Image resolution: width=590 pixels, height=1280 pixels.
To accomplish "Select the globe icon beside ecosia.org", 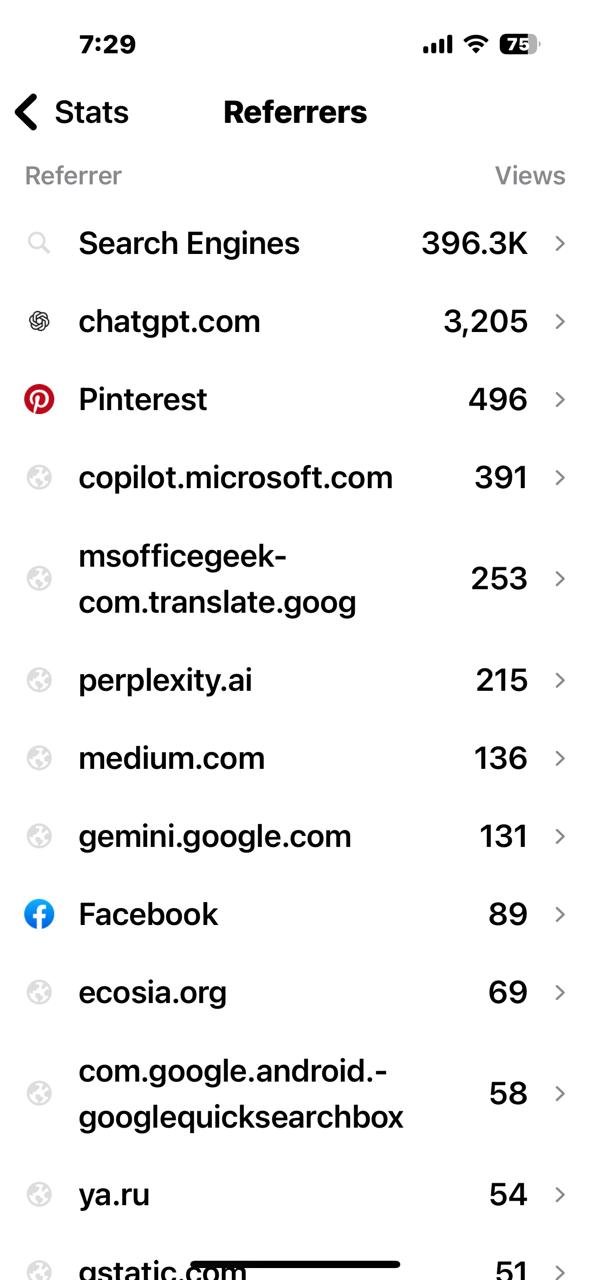I will click(39, 991).
